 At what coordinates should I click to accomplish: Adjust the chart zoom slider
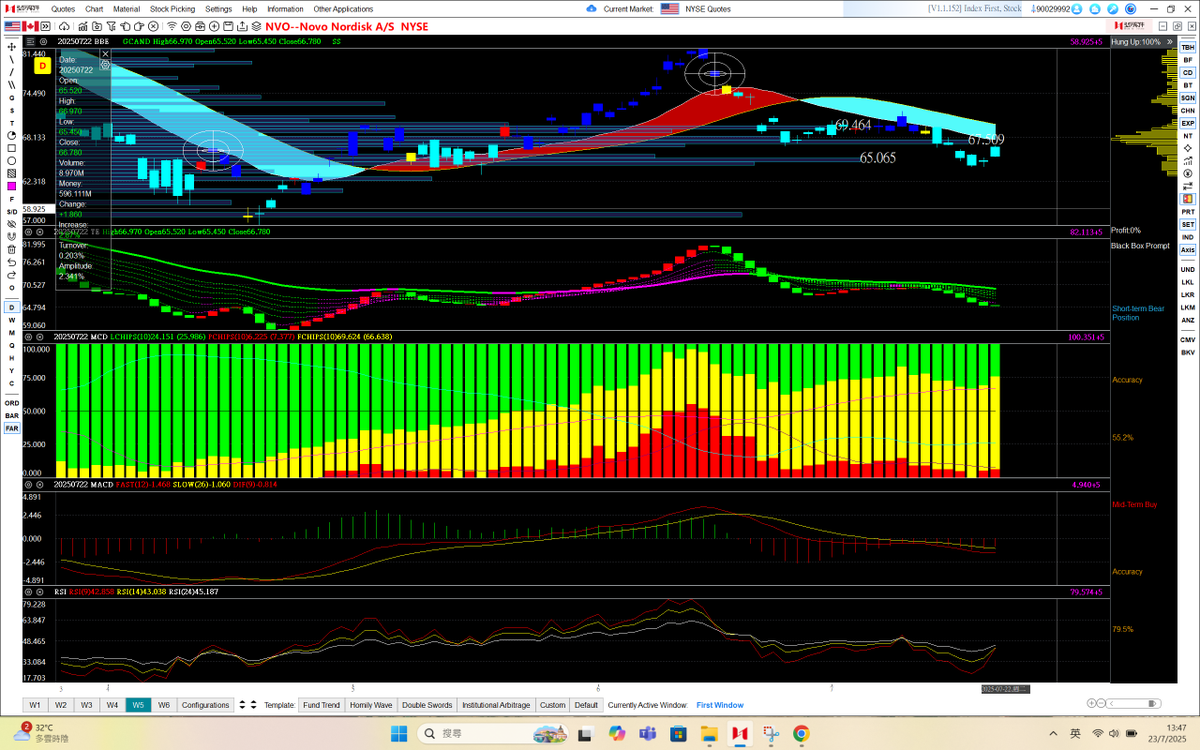tap(1134, 703)
